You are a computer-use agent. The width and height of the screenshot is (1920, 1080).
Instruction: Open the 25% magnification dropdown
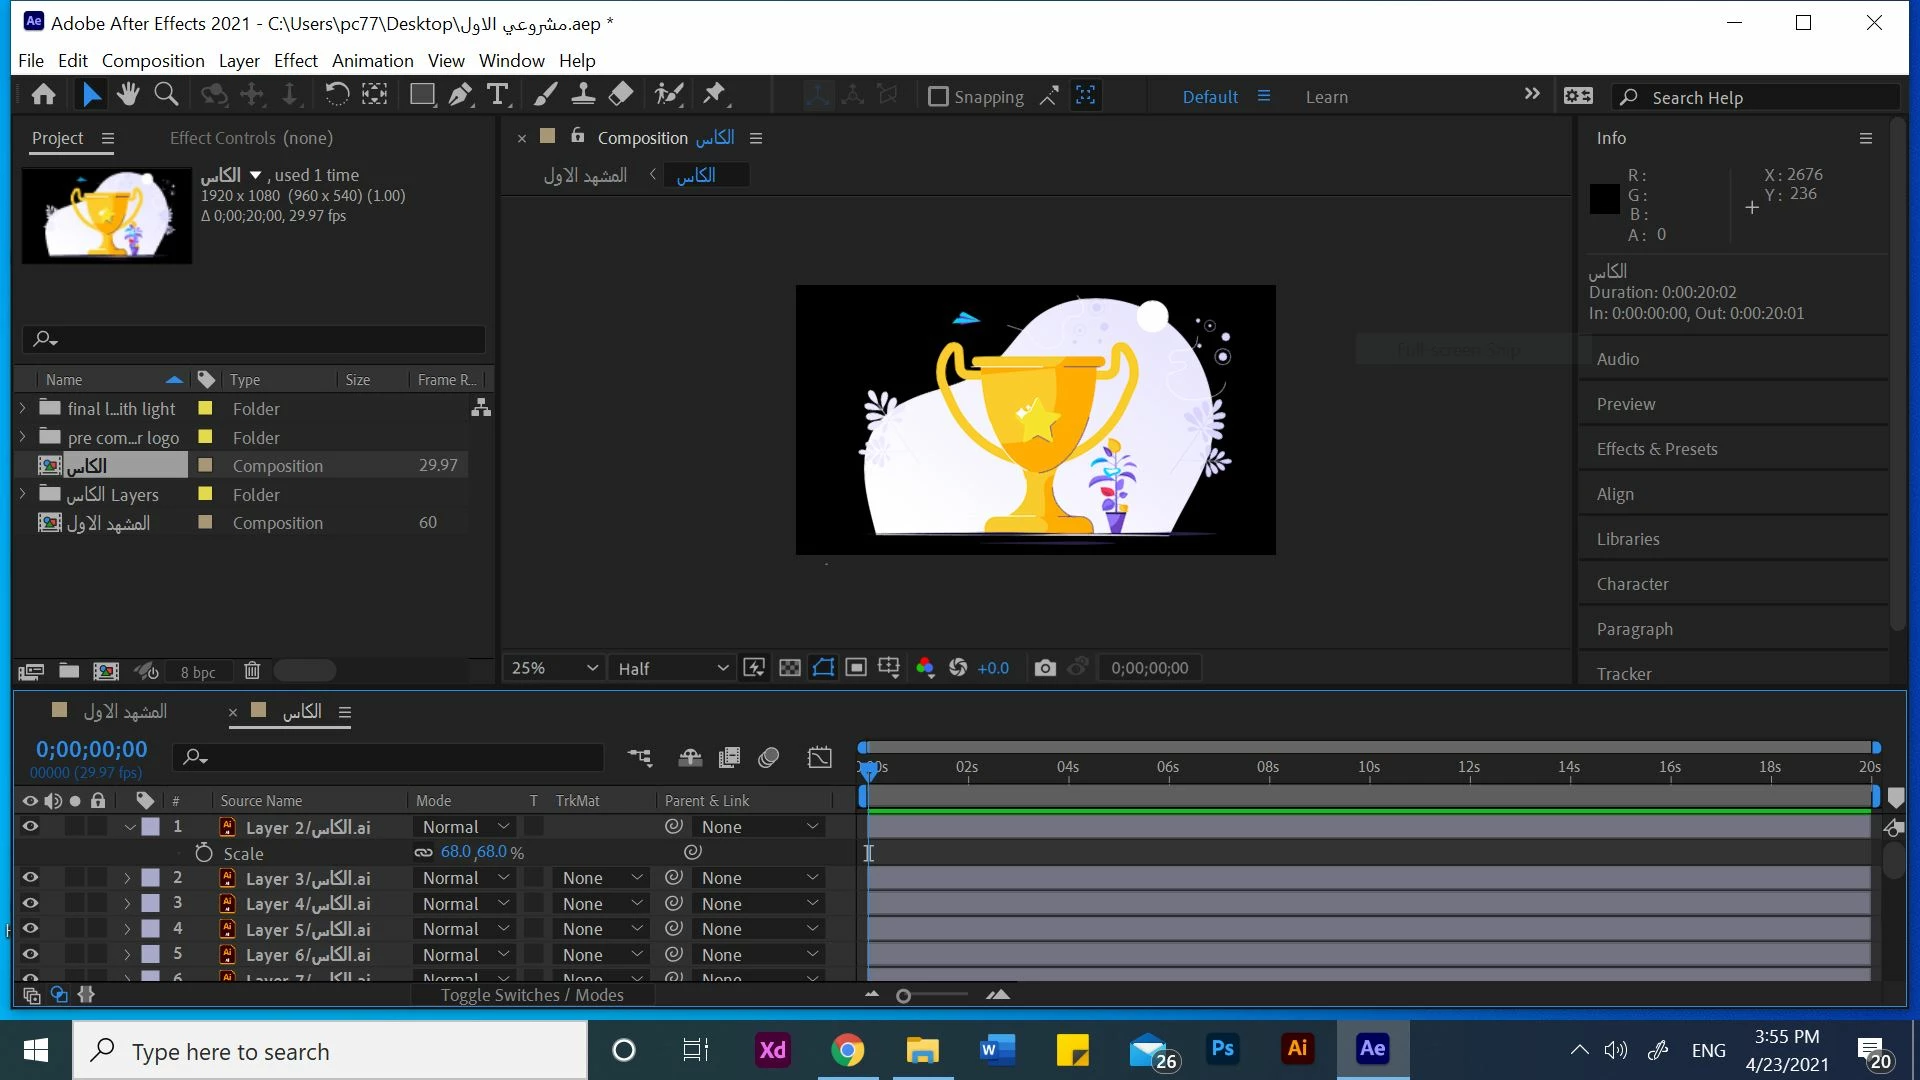(x=555, y=668)
